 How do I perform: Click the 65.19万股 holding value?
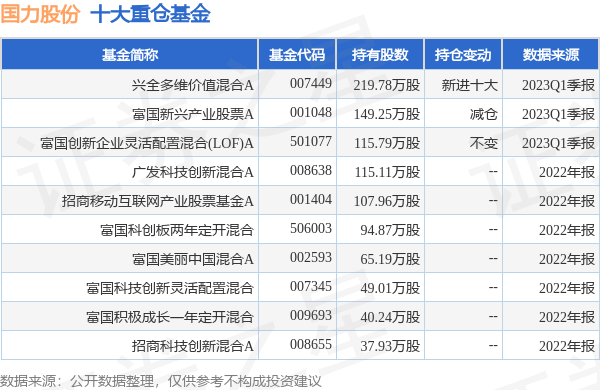tap(390, 259)
